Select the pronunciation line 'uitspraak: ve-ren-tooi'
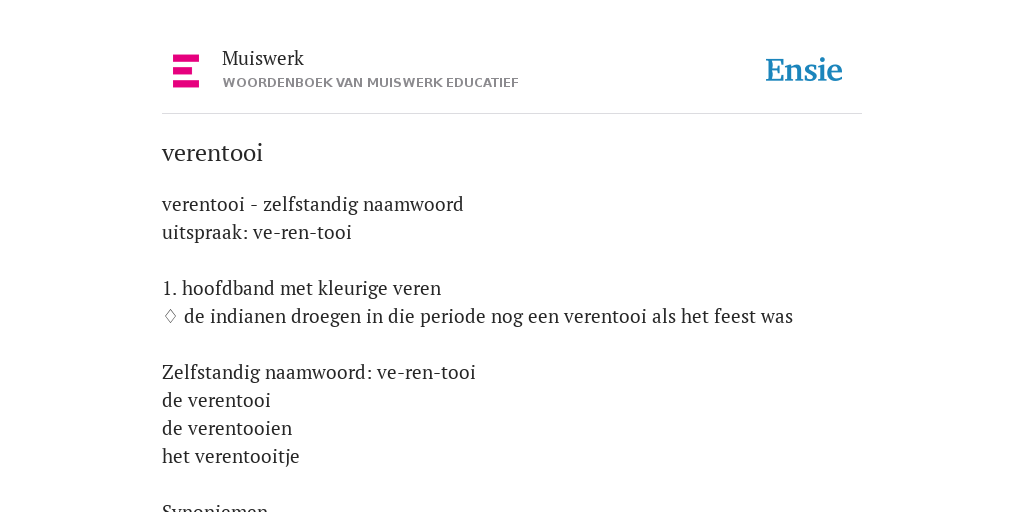This screenshot has width=1024, height=512. (257, 232)
